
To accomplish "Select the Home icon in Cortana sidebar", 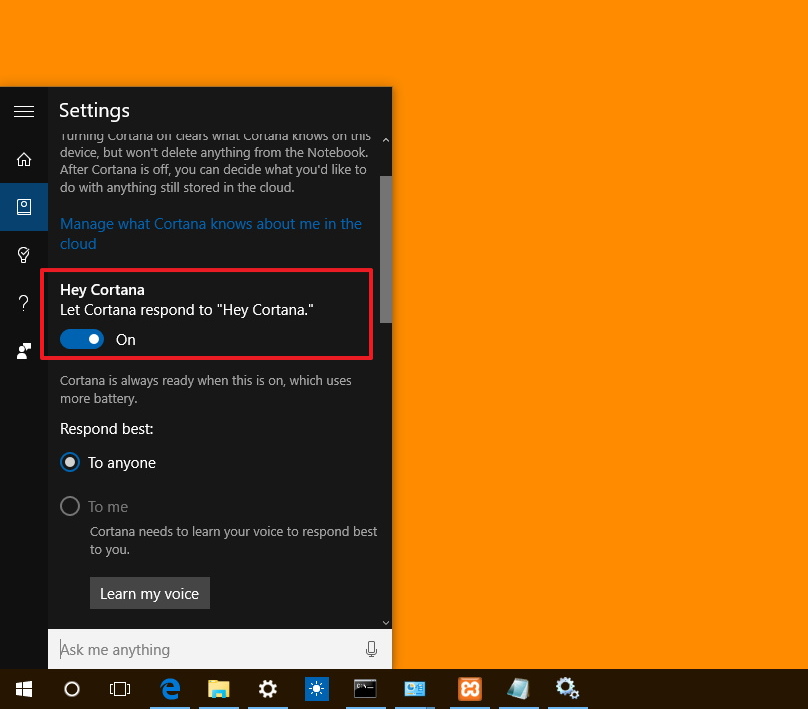I will [24, 159].
